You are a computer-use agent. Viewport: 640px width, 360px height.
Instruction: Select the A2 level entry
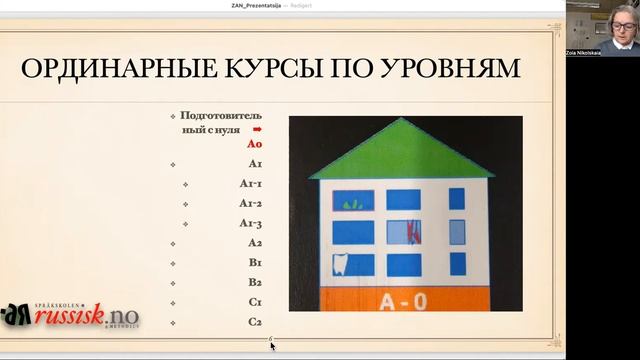coord(255,243)
